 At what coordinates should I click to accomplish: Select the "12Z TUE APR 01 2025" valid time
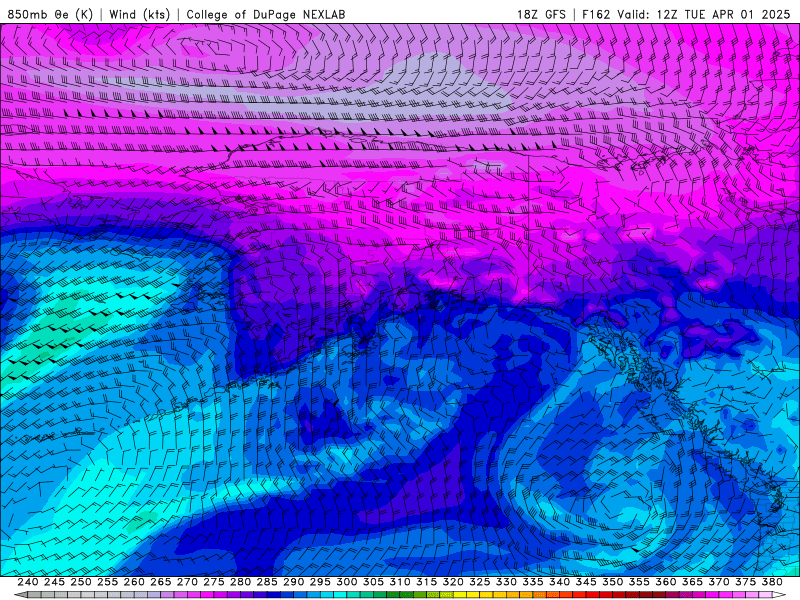click(723, 14)
